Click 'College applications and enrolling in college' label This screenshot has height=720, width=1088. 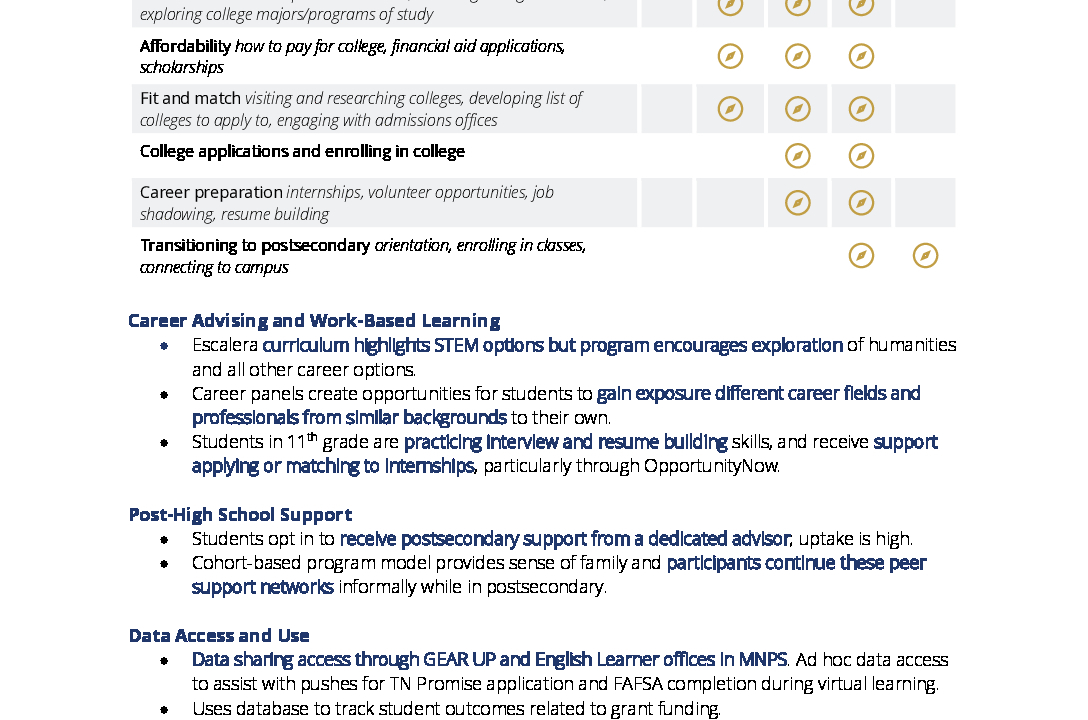click(303, 152)
